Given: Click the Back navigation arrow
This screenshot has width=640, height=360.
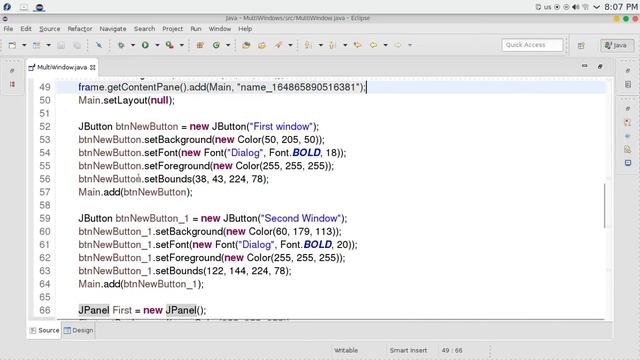Looking at the screenshot, I should [373, 45].
